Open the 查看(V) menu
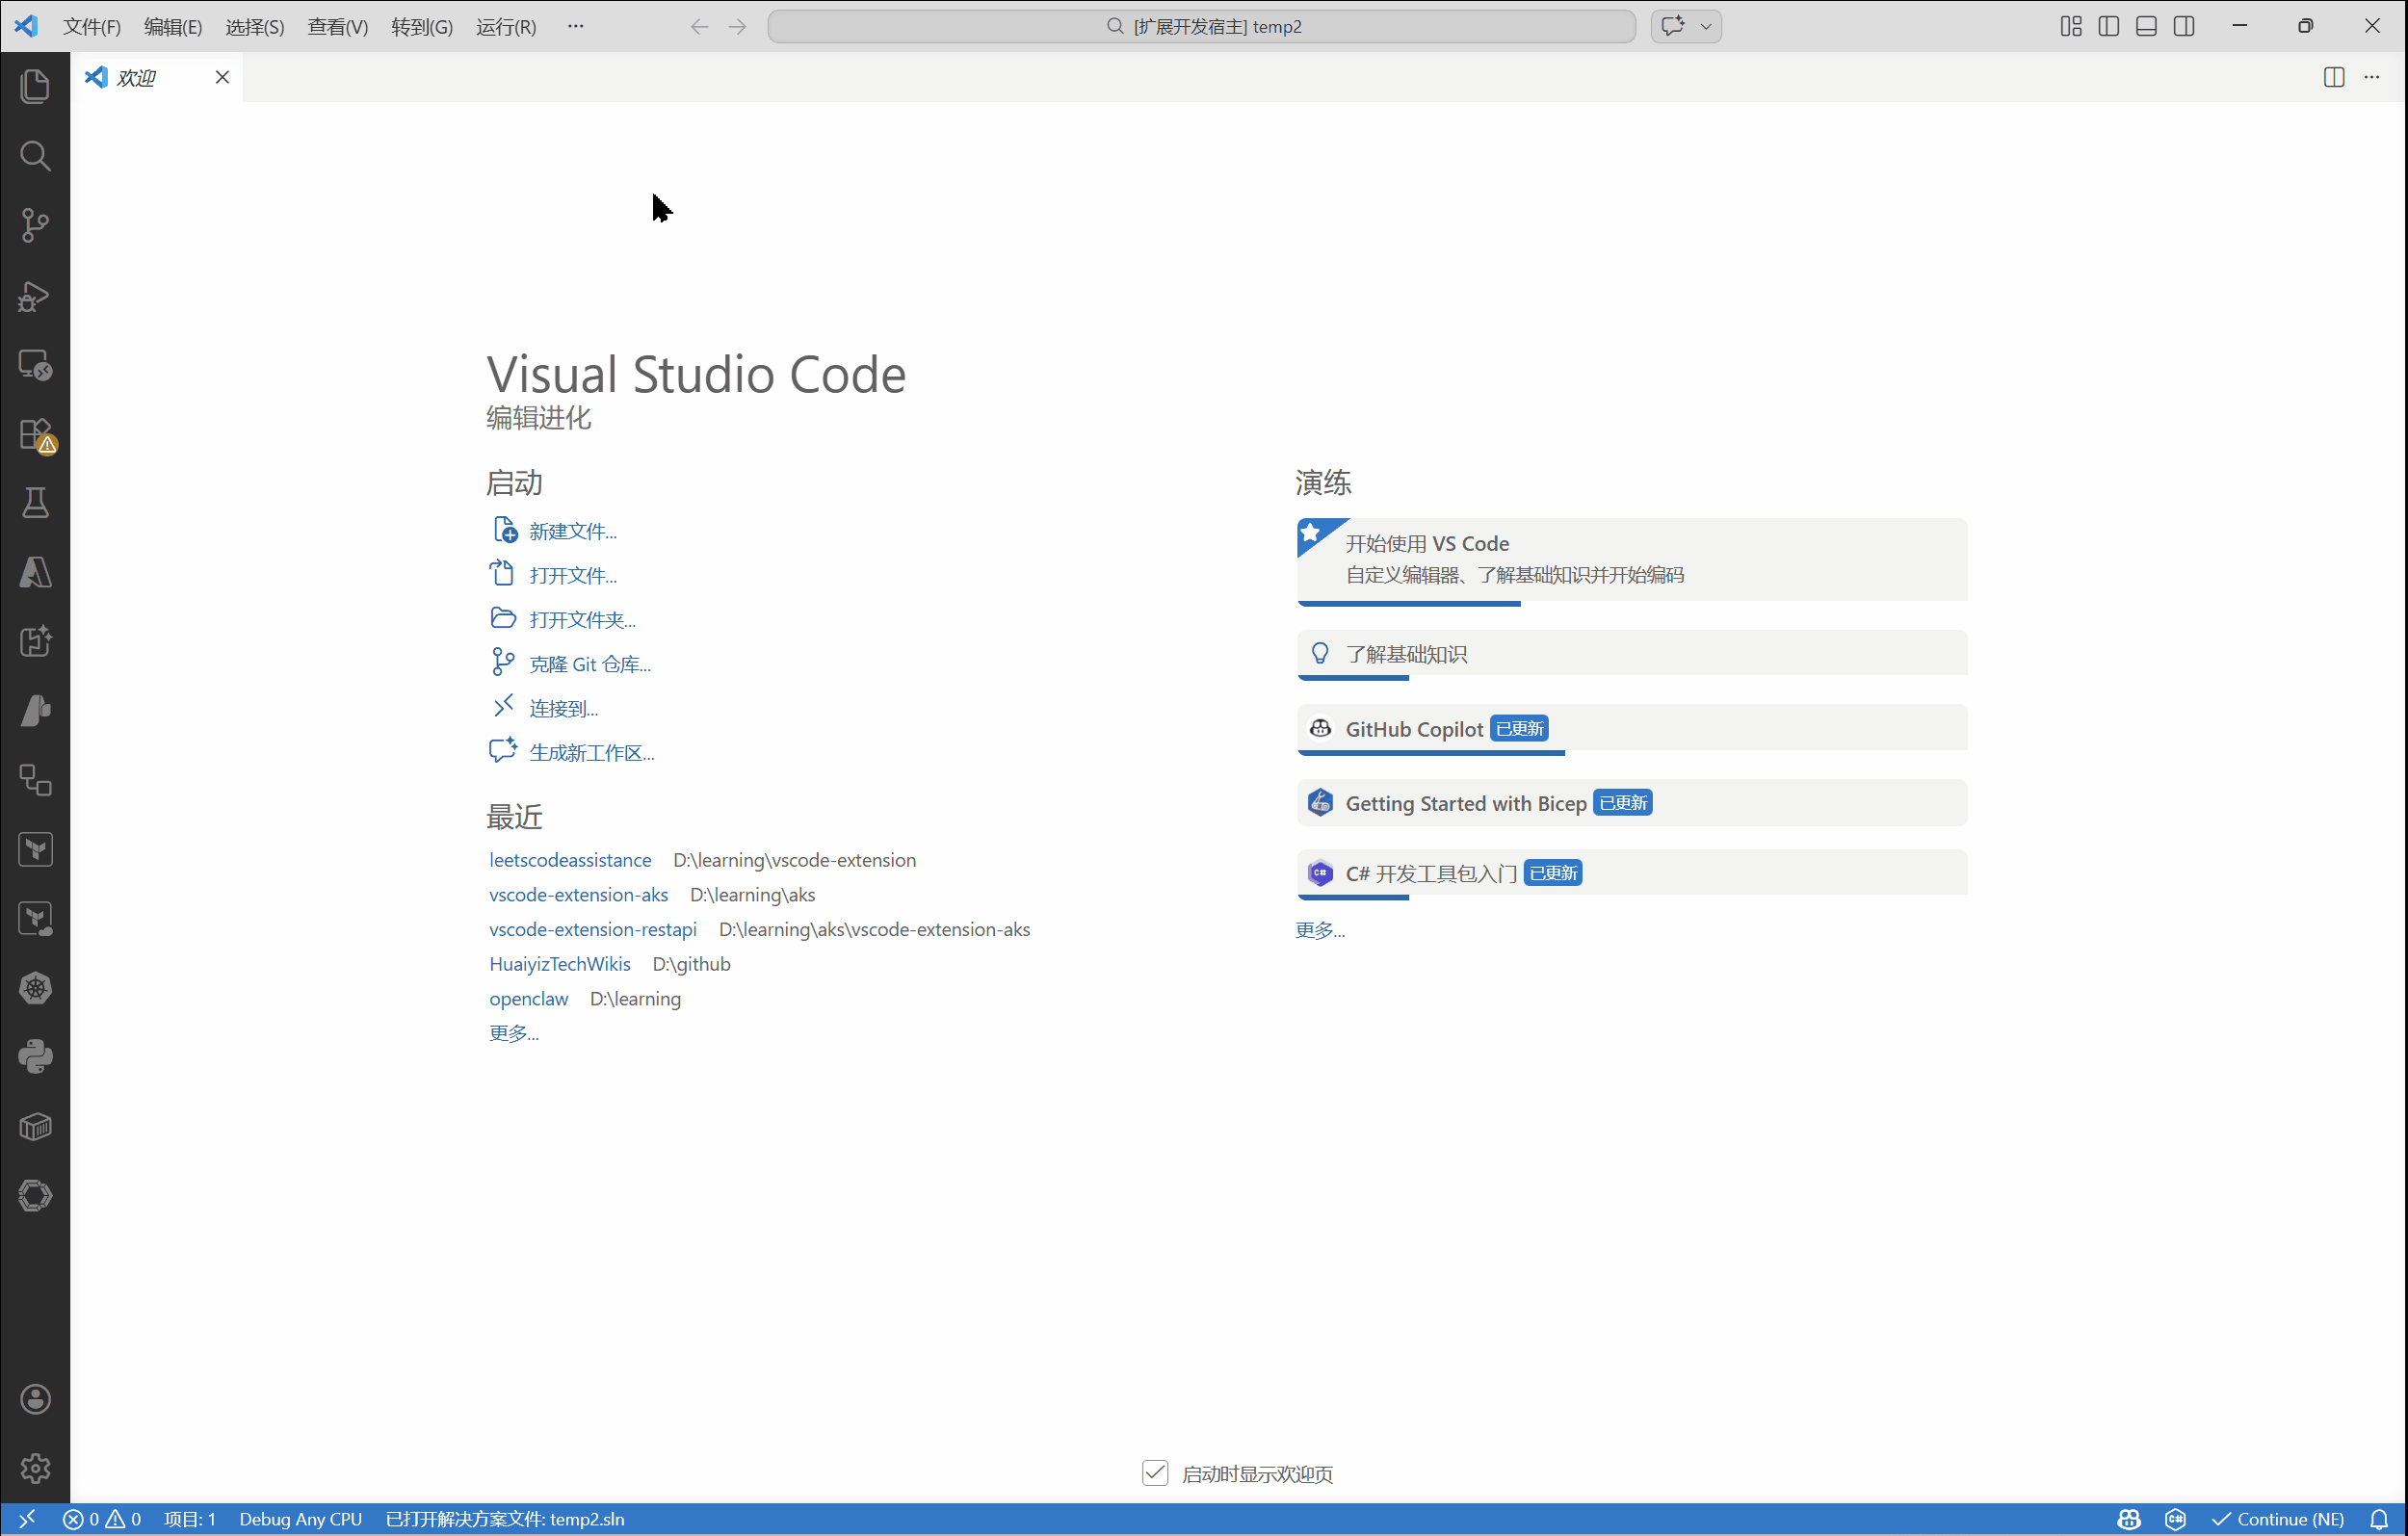This screenshot has height=1536, width=2408. [x=338, y=26]
